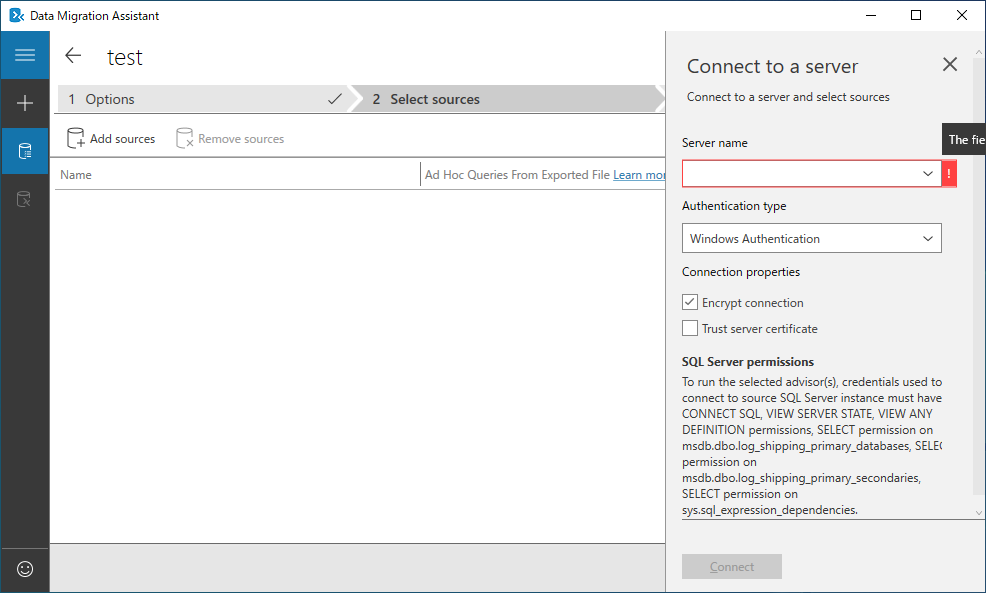This screenshot has height=593, width=986.
Task: Open the Learn more link
Action: (639, 175)
